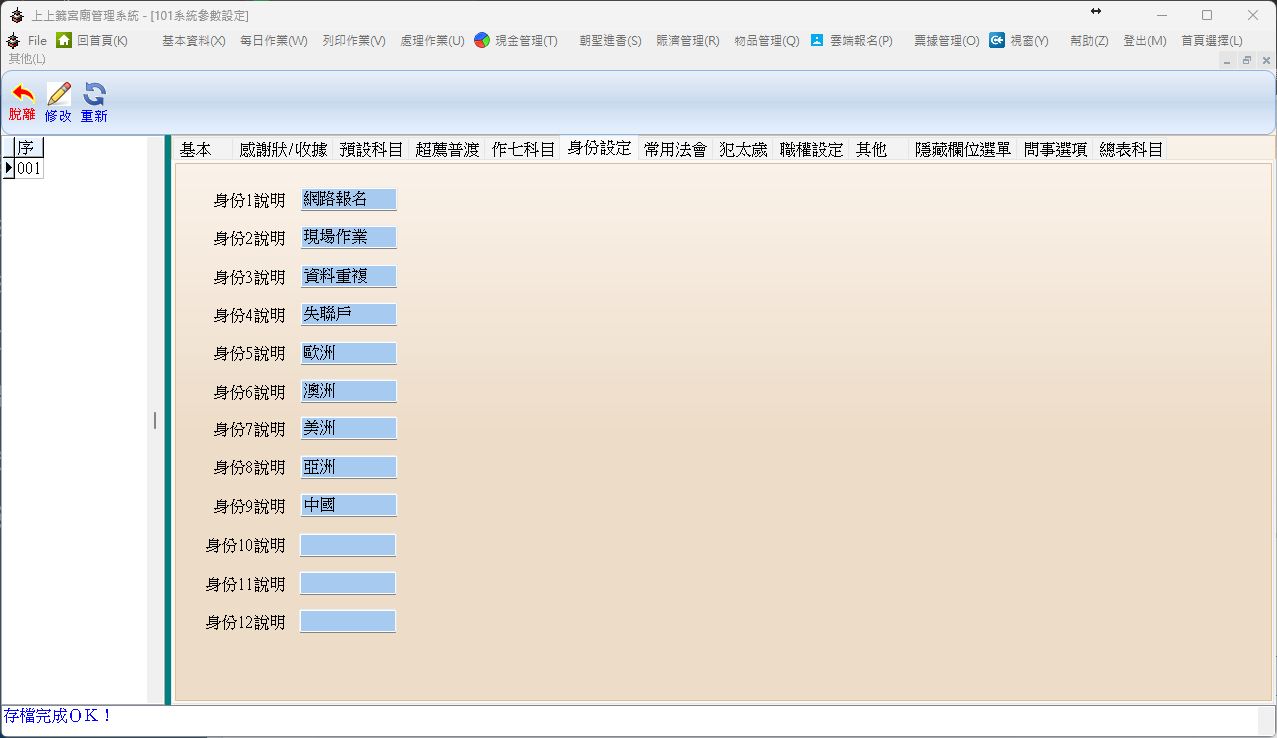This screenshot has width=1277, height=738.
Task: Open the 列印作業 menu
Action: 353,41
